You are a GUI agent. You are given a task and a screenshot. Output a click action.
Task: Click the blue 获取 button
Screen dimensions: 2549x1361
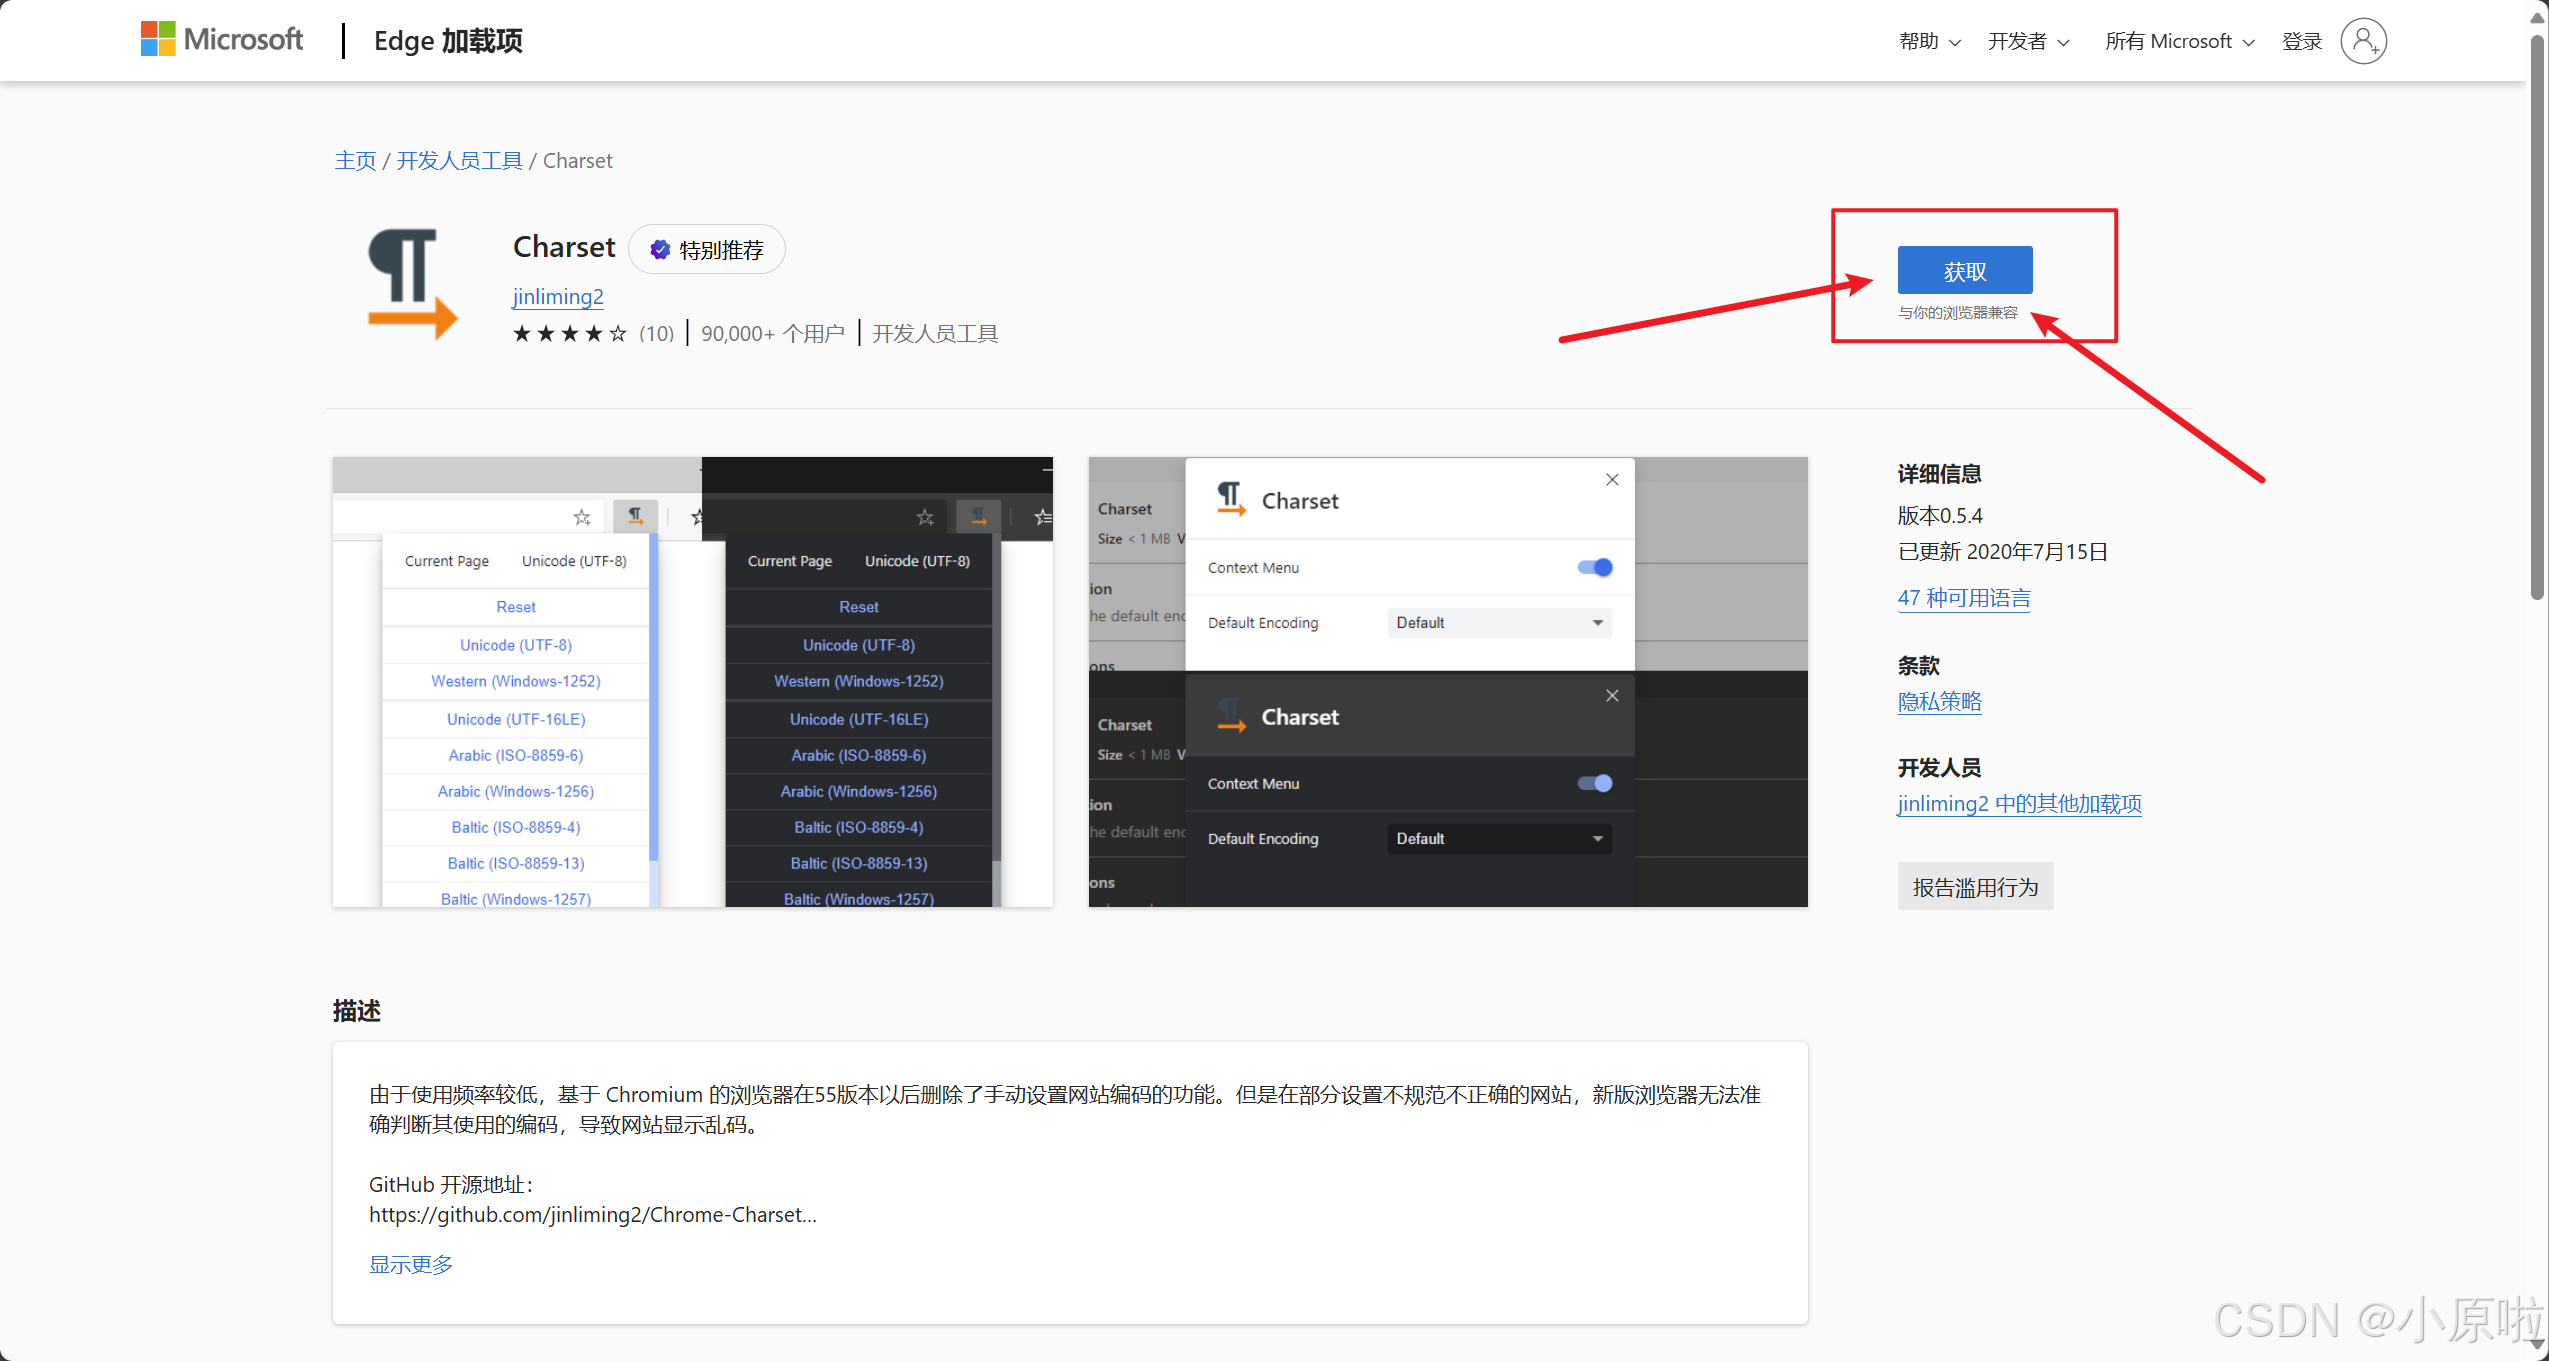[1964, 271]
